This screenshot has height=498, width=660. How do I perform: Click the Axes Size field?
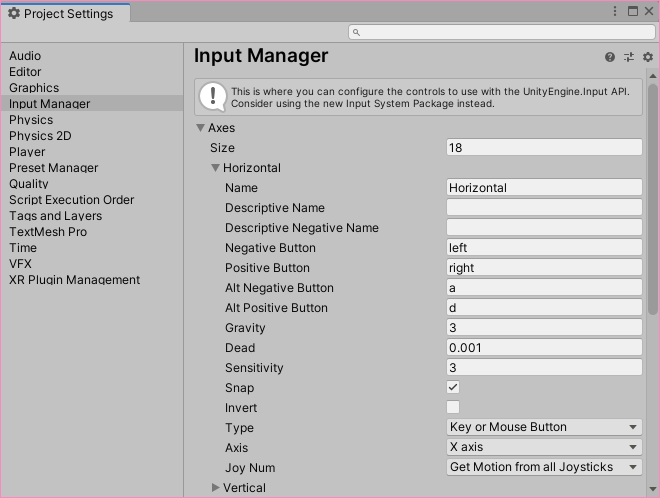point(544,147)
